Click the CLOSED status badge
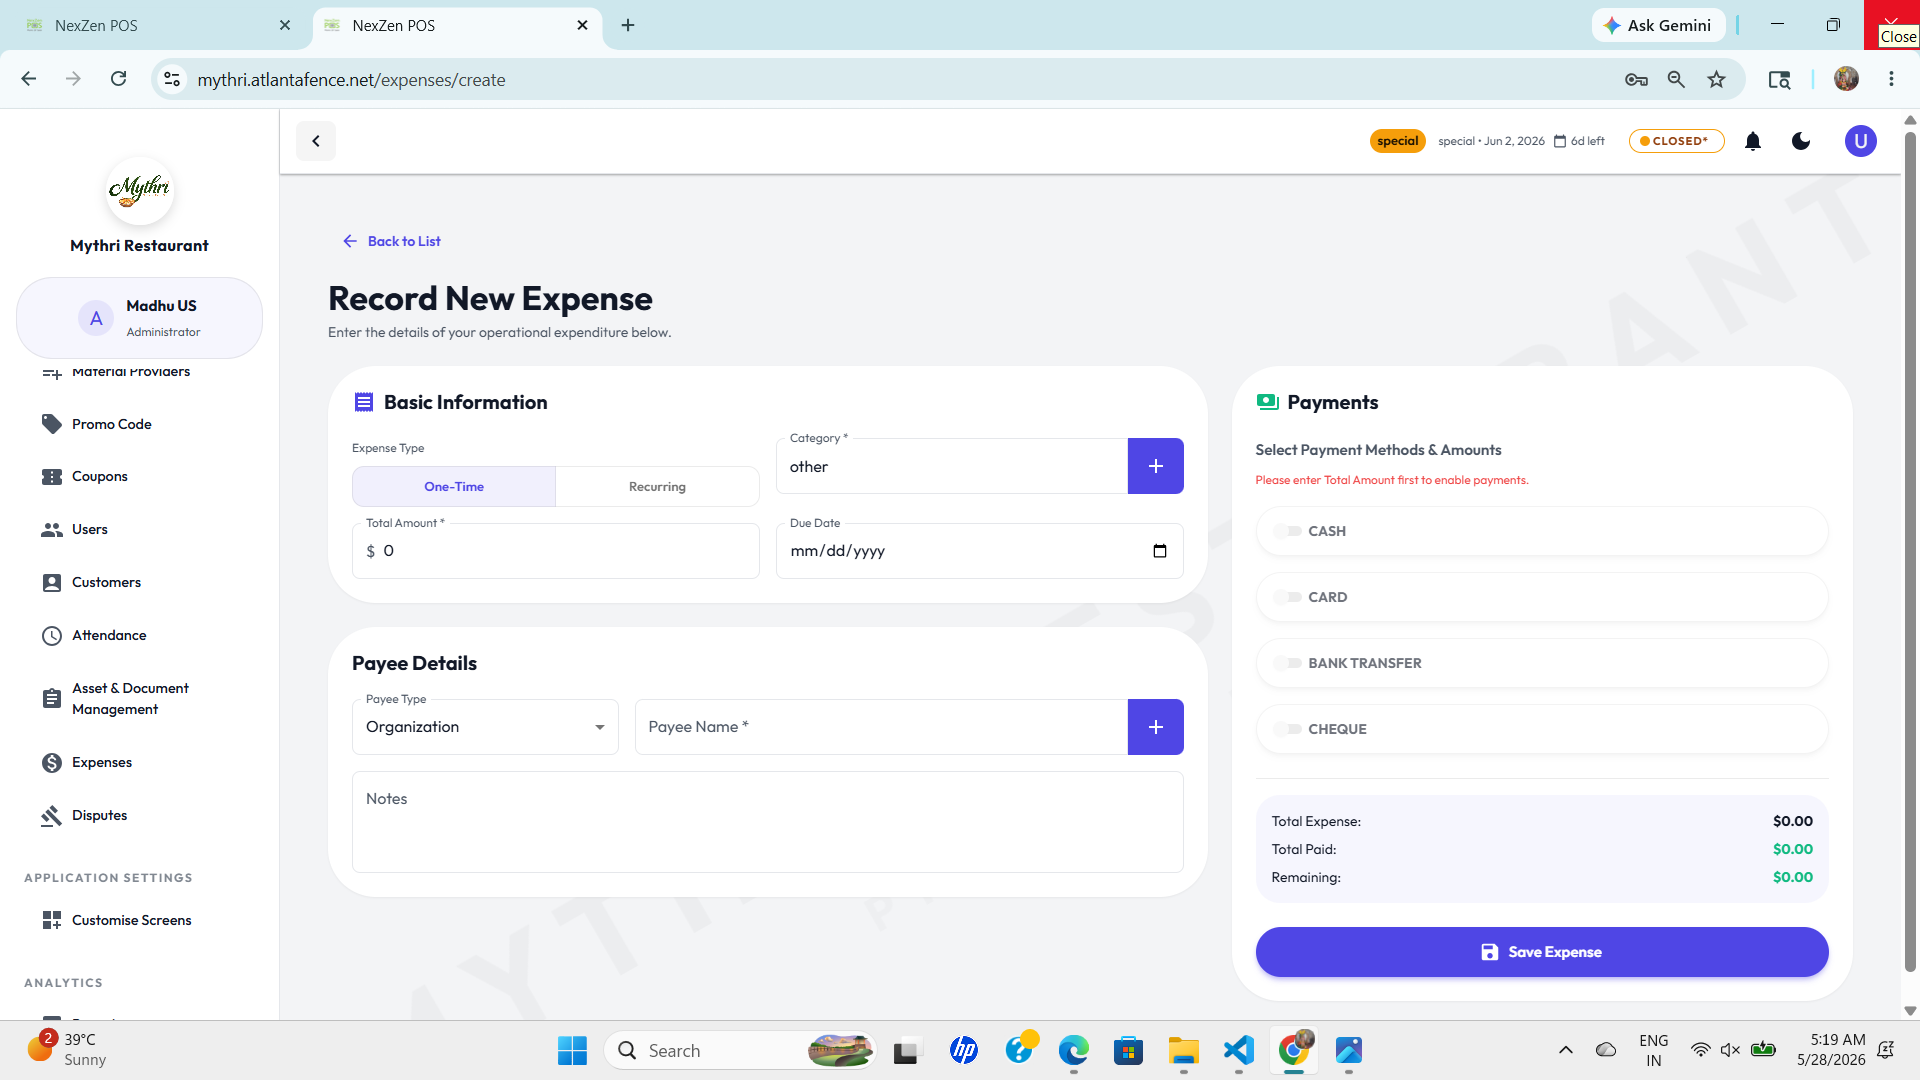The height and width of the screenshot is (1080, 1920). pyautogui.click(x=1676, y=141)
